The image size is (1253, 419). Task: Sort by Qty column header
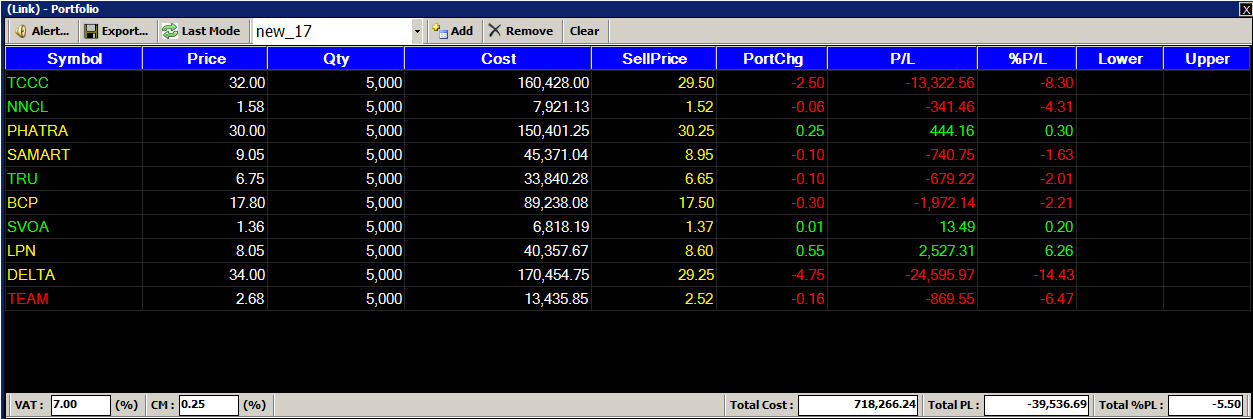(336, 58)
